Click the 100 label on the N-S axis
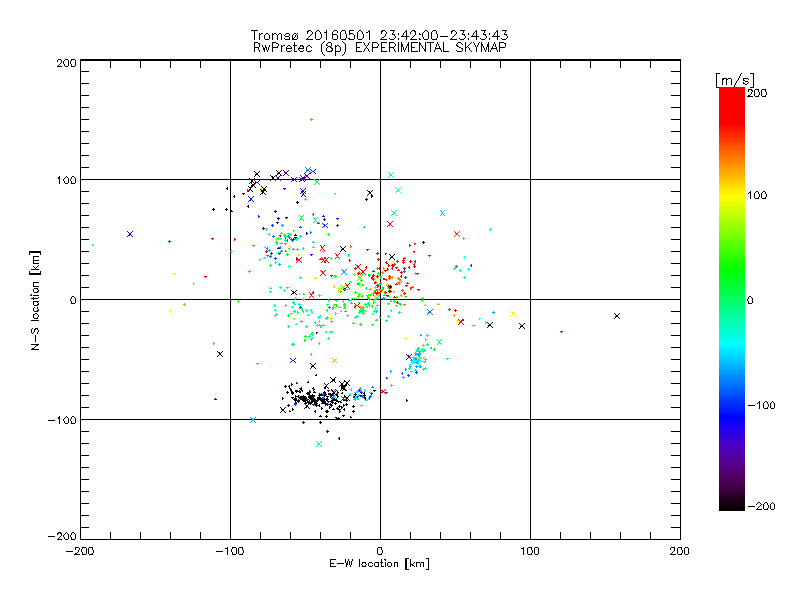Image resolution: width=800 pixels, height=600 pixels. 66,181
